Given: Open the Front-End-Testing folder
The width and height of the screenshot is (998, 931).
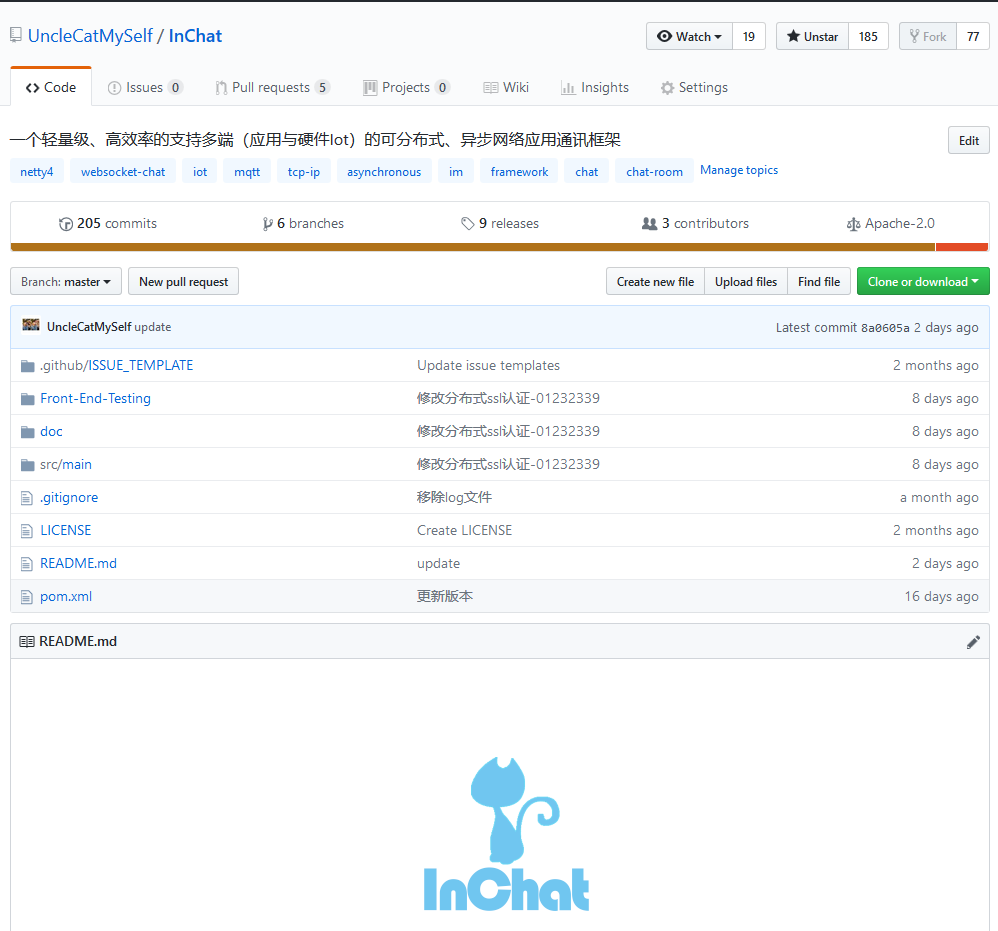Looking at the screenshot, I should [x=95, y=398].
